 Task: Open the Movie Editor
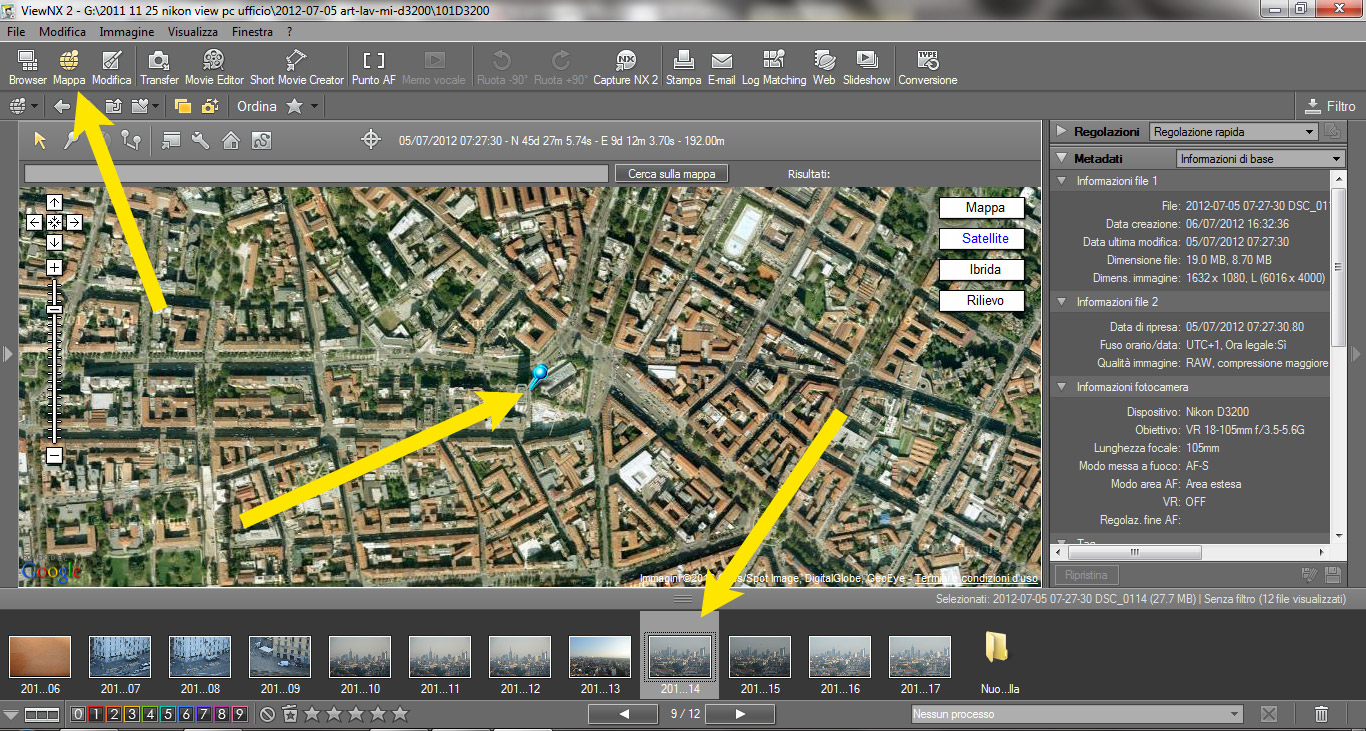tap(214, 67)
